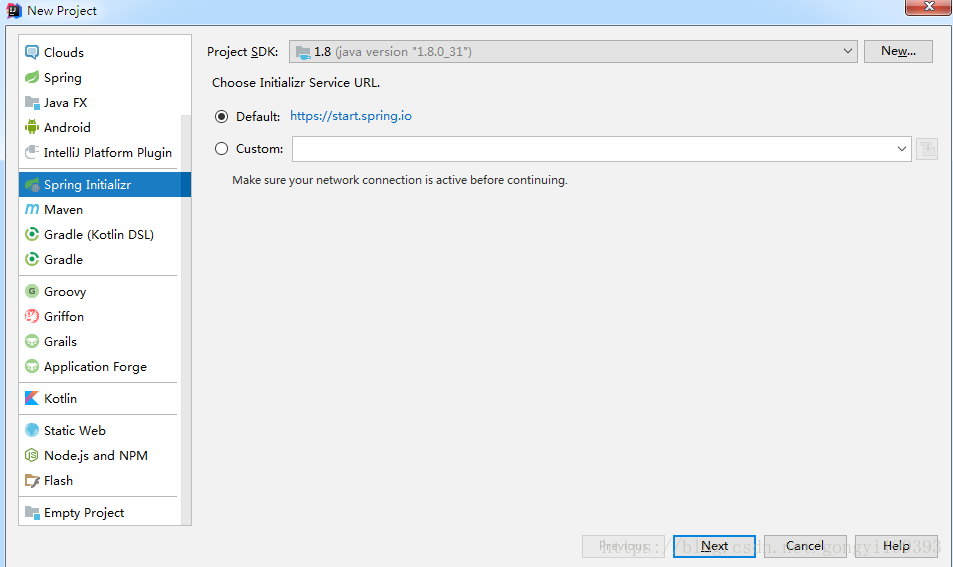Select the Grails entry
953x567 pixels.
100,341
